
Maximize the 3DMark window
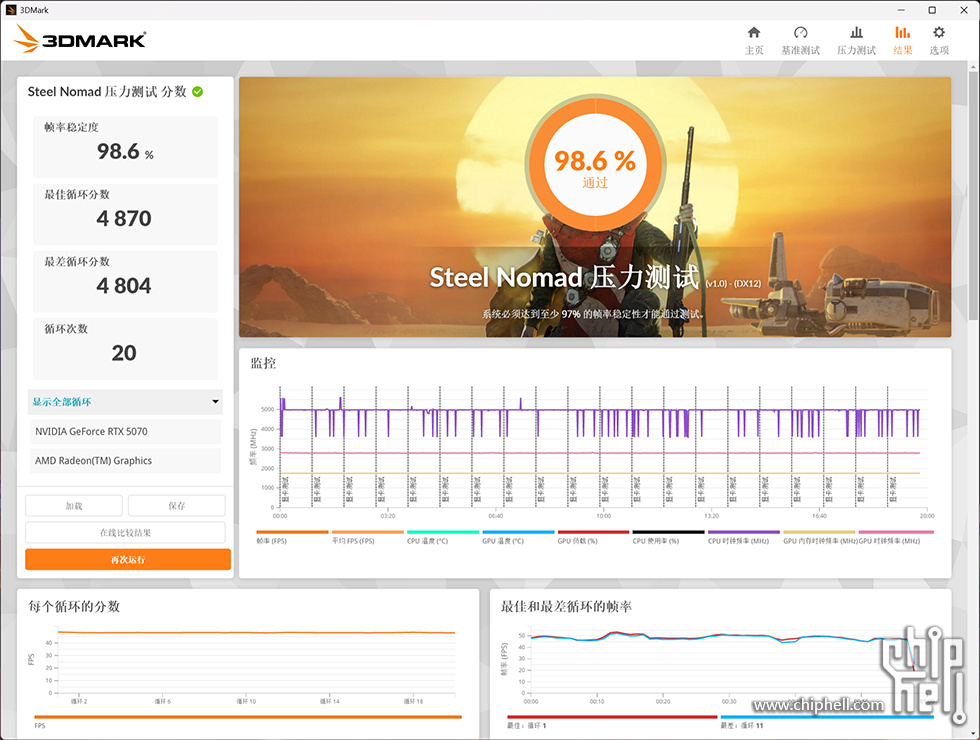coord(932,9)
